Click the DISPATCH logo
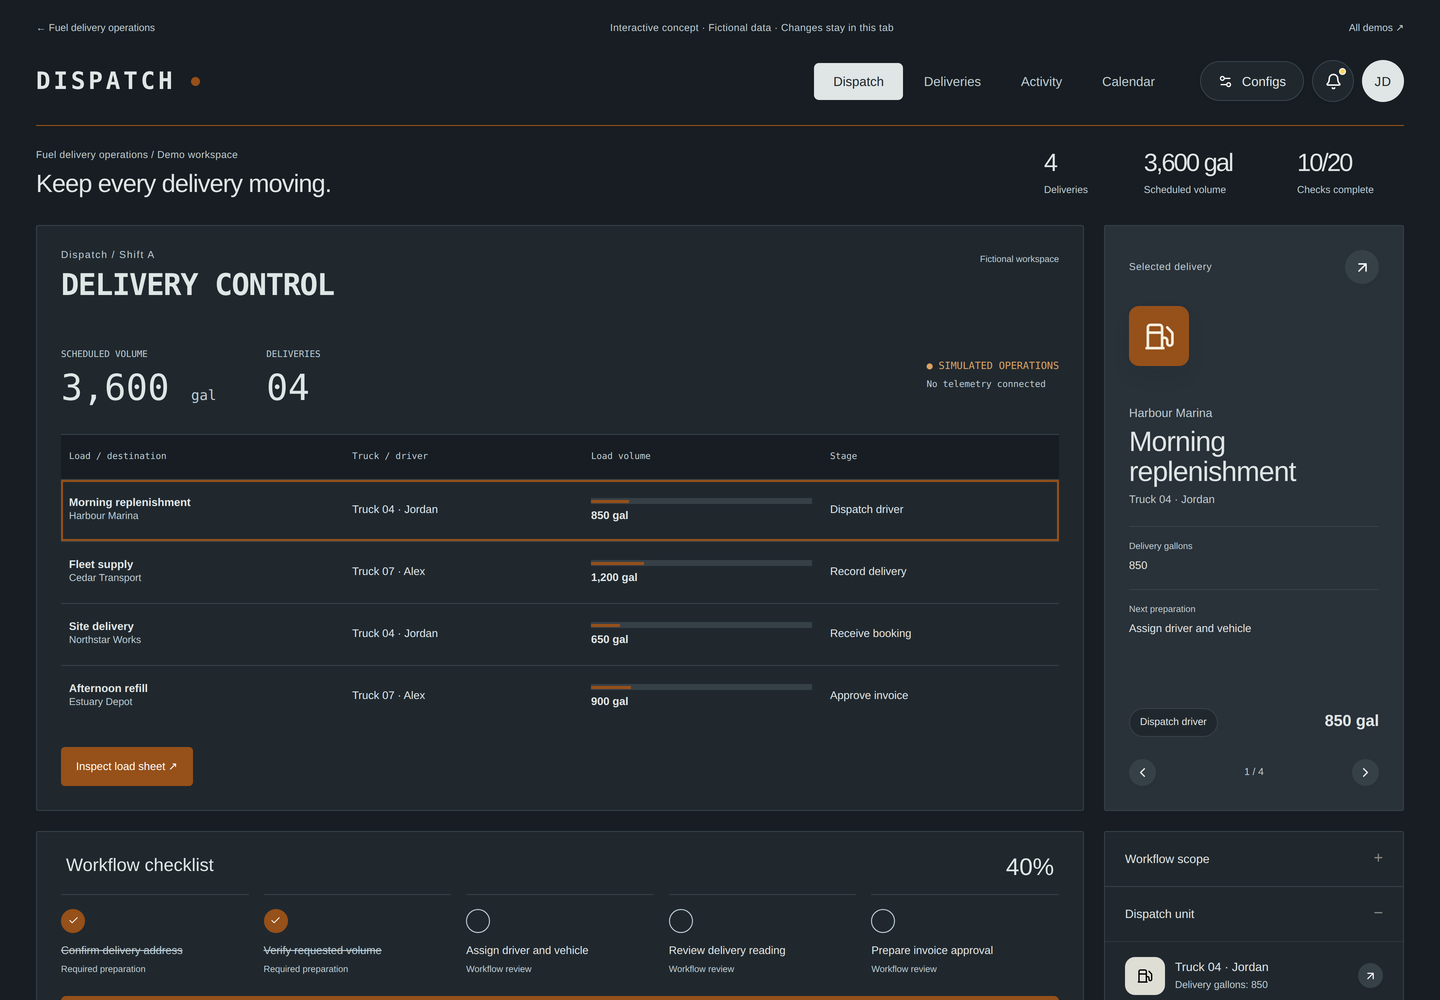 click(x=105, y=81)
